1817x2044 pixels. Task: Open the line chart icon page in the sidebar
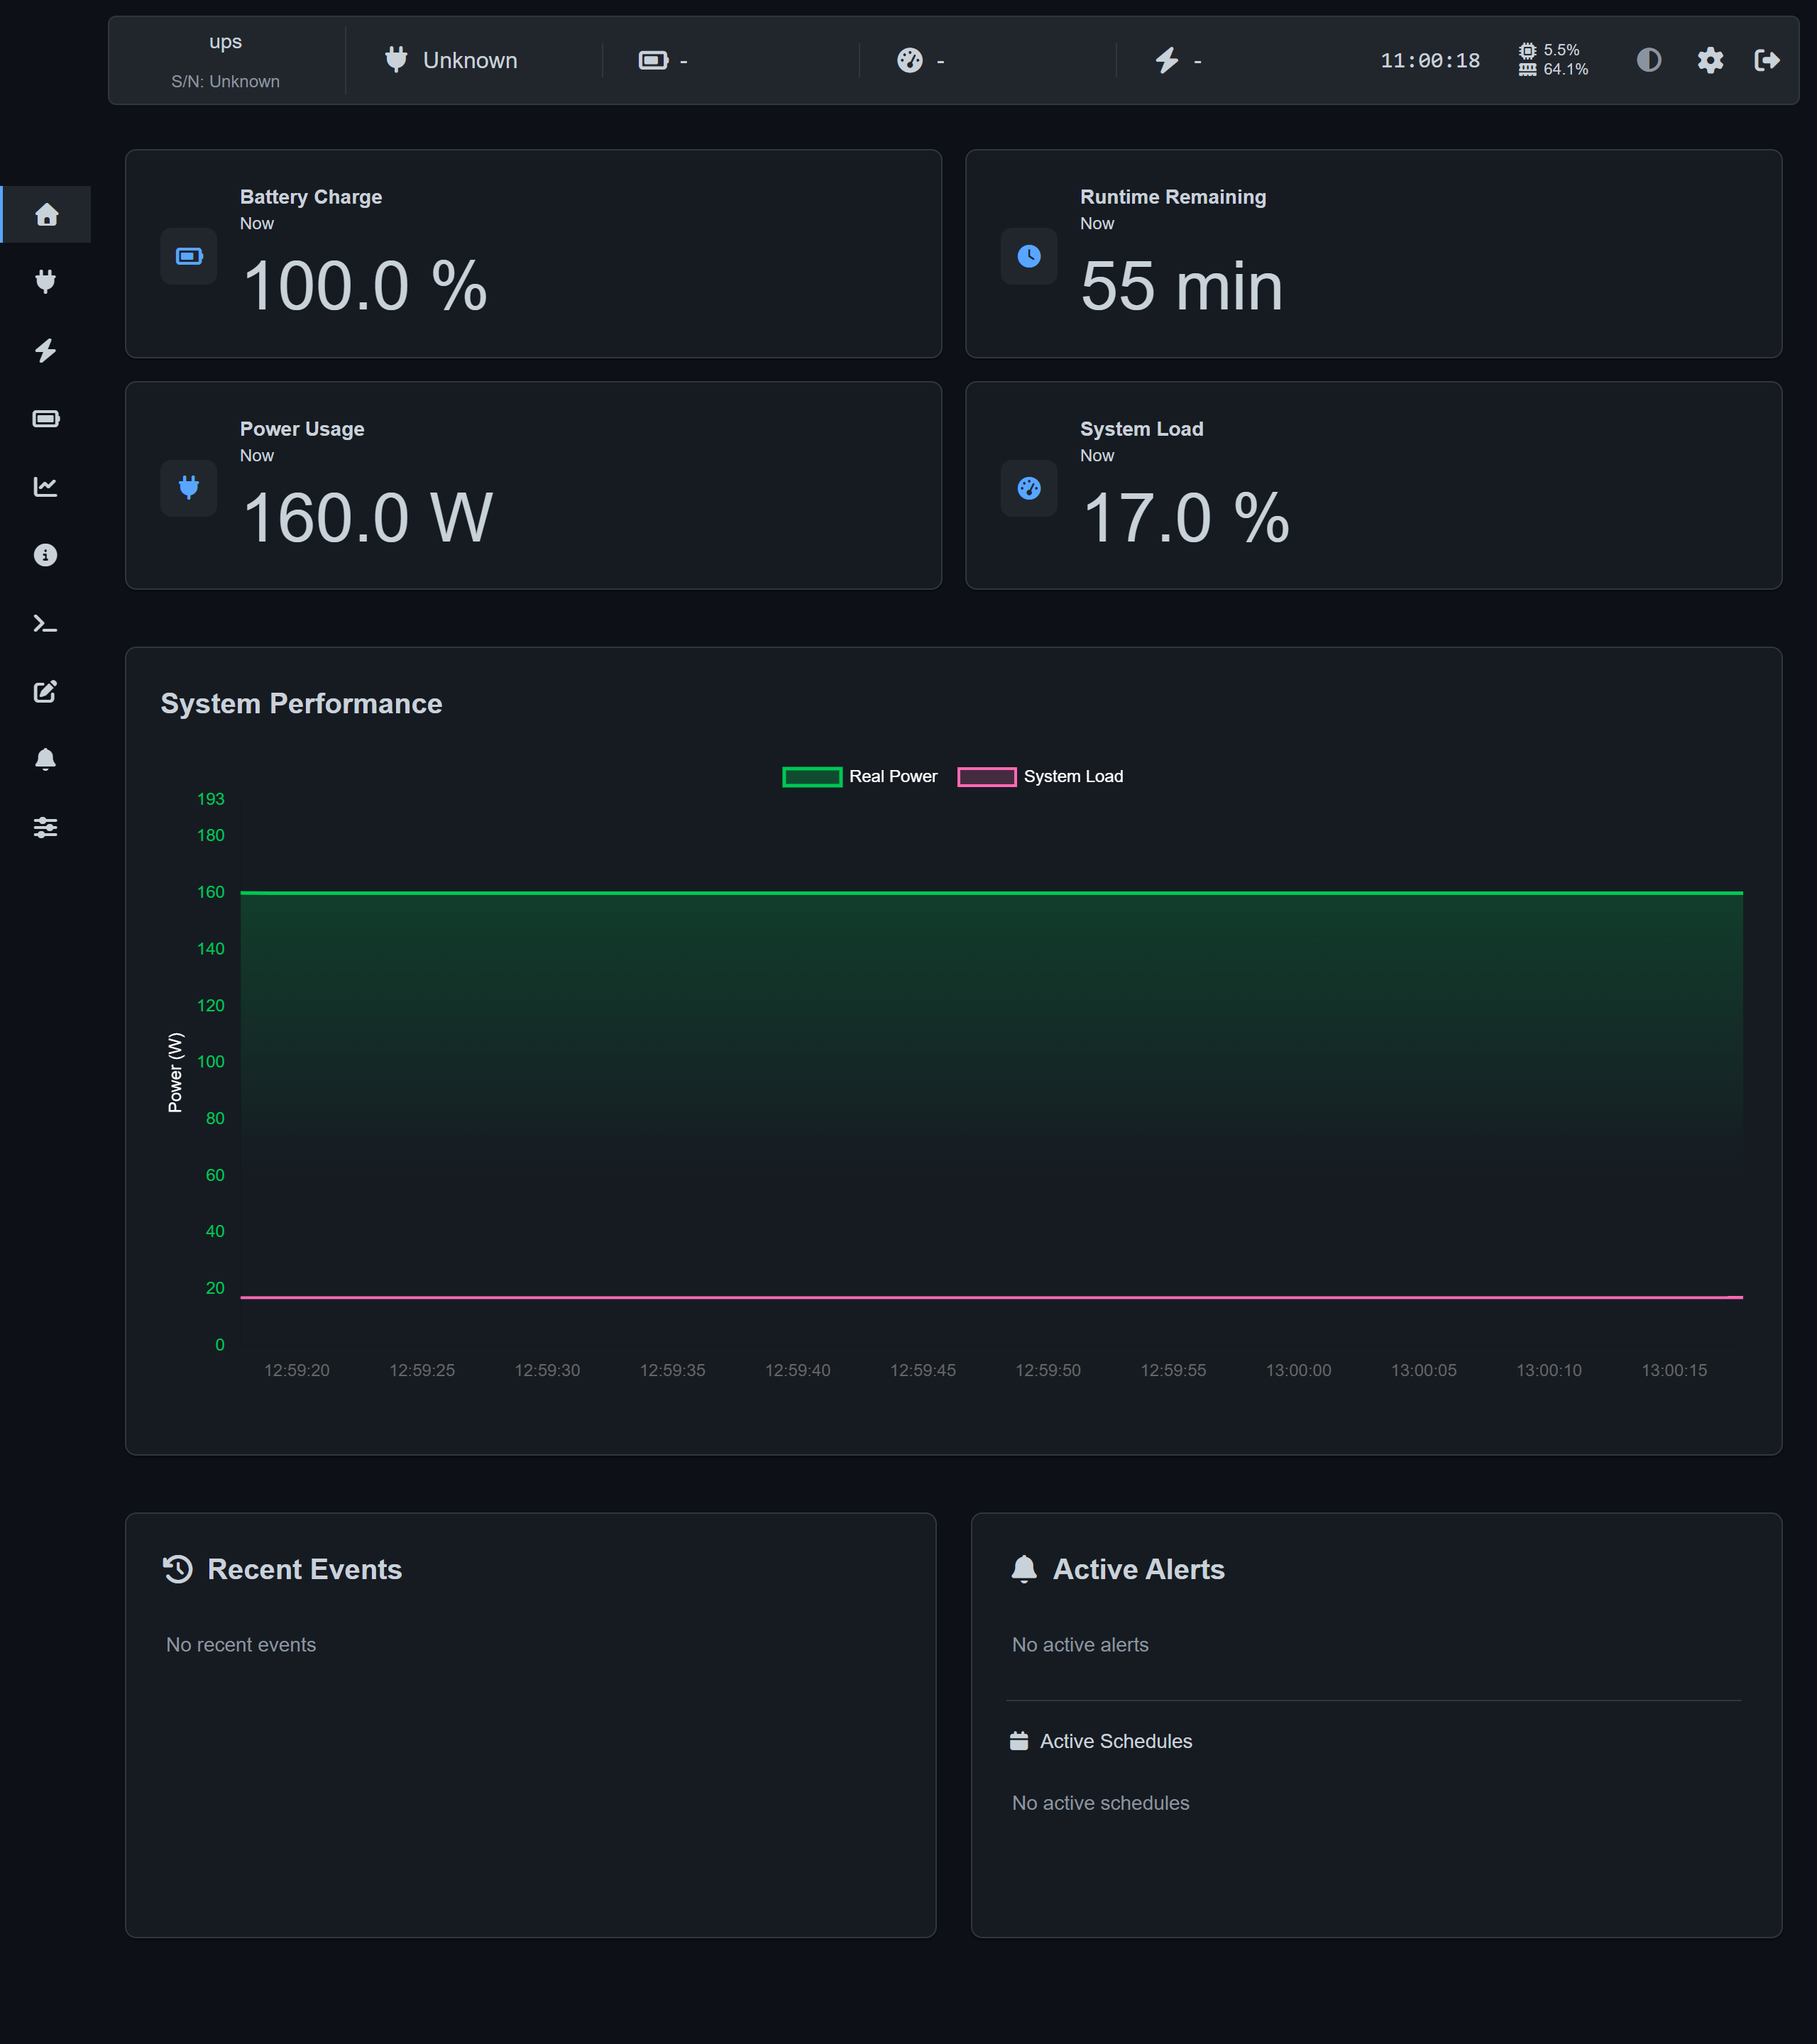[46, 487]
